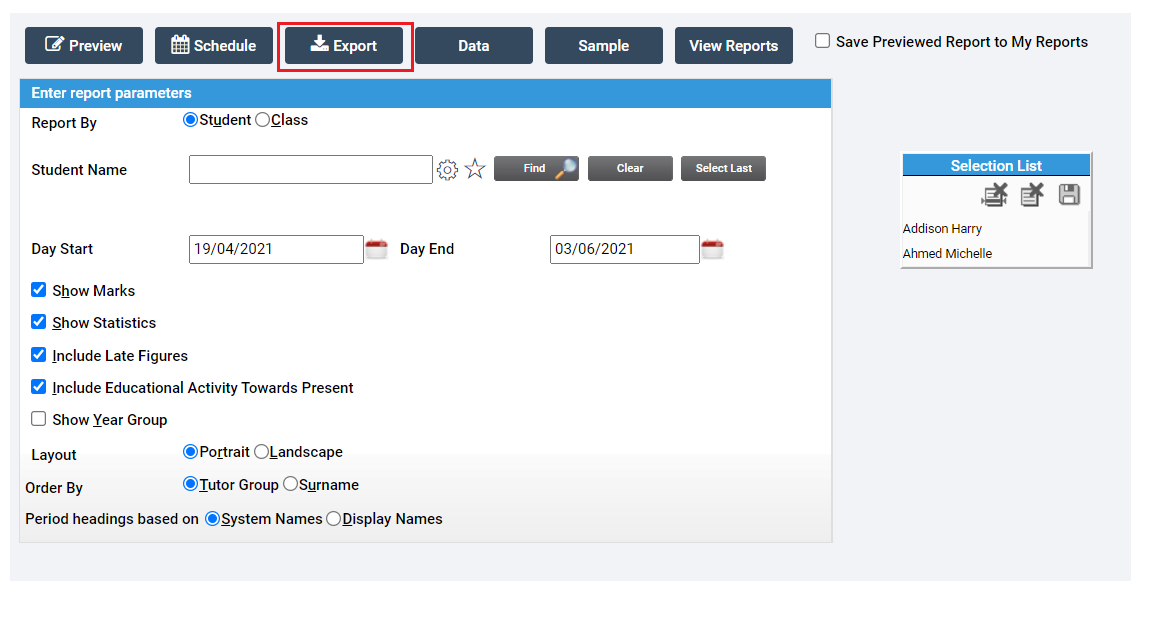This screenshot has width=1175, height=627.
Task: Click Select Last to restore previous selection
Action: point(723,168)
